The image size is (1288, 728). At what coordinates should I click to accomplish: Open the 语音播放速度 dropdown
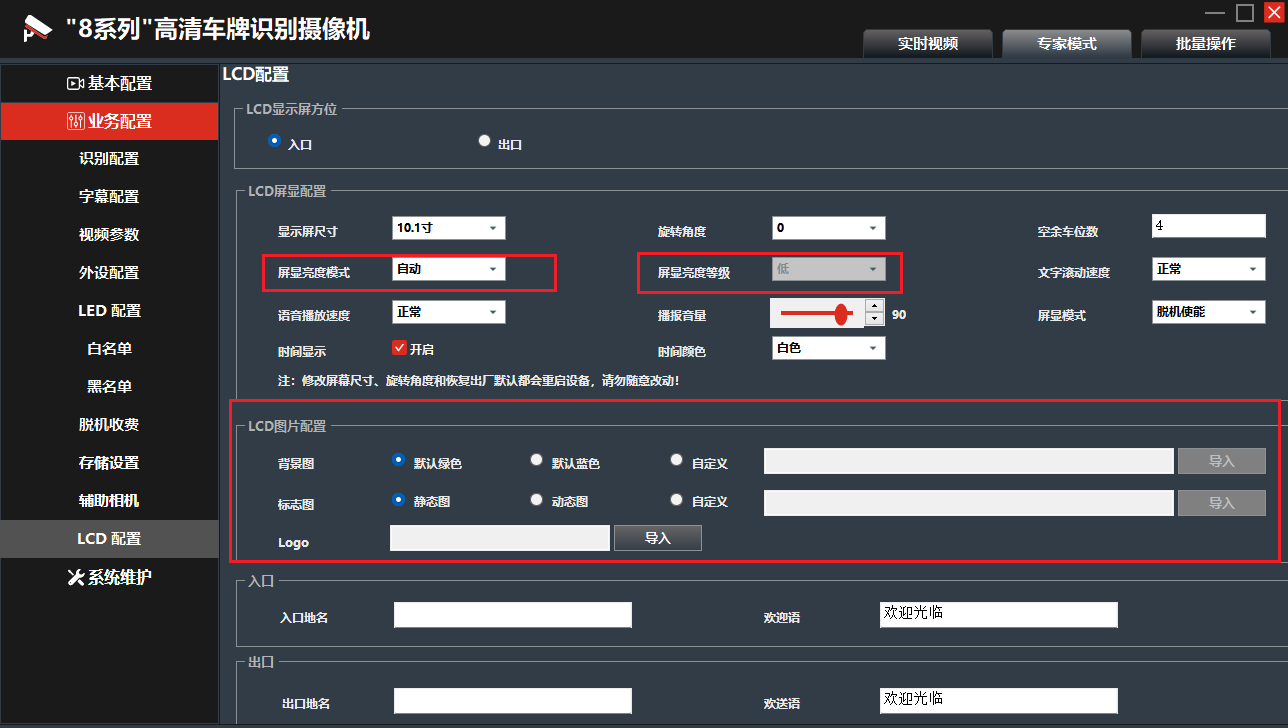[x=449, y=312]
